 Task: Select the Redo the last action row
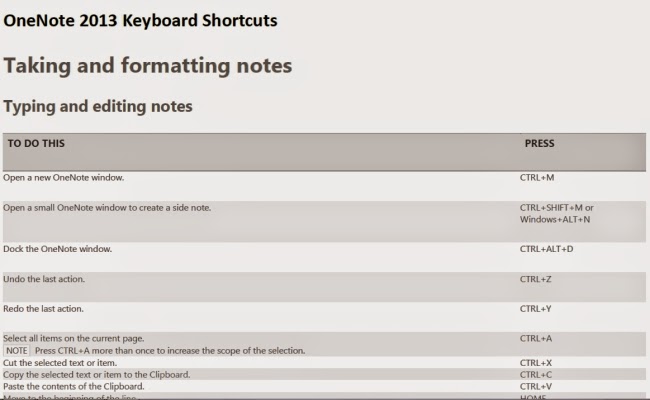click(x=324, y=317)
